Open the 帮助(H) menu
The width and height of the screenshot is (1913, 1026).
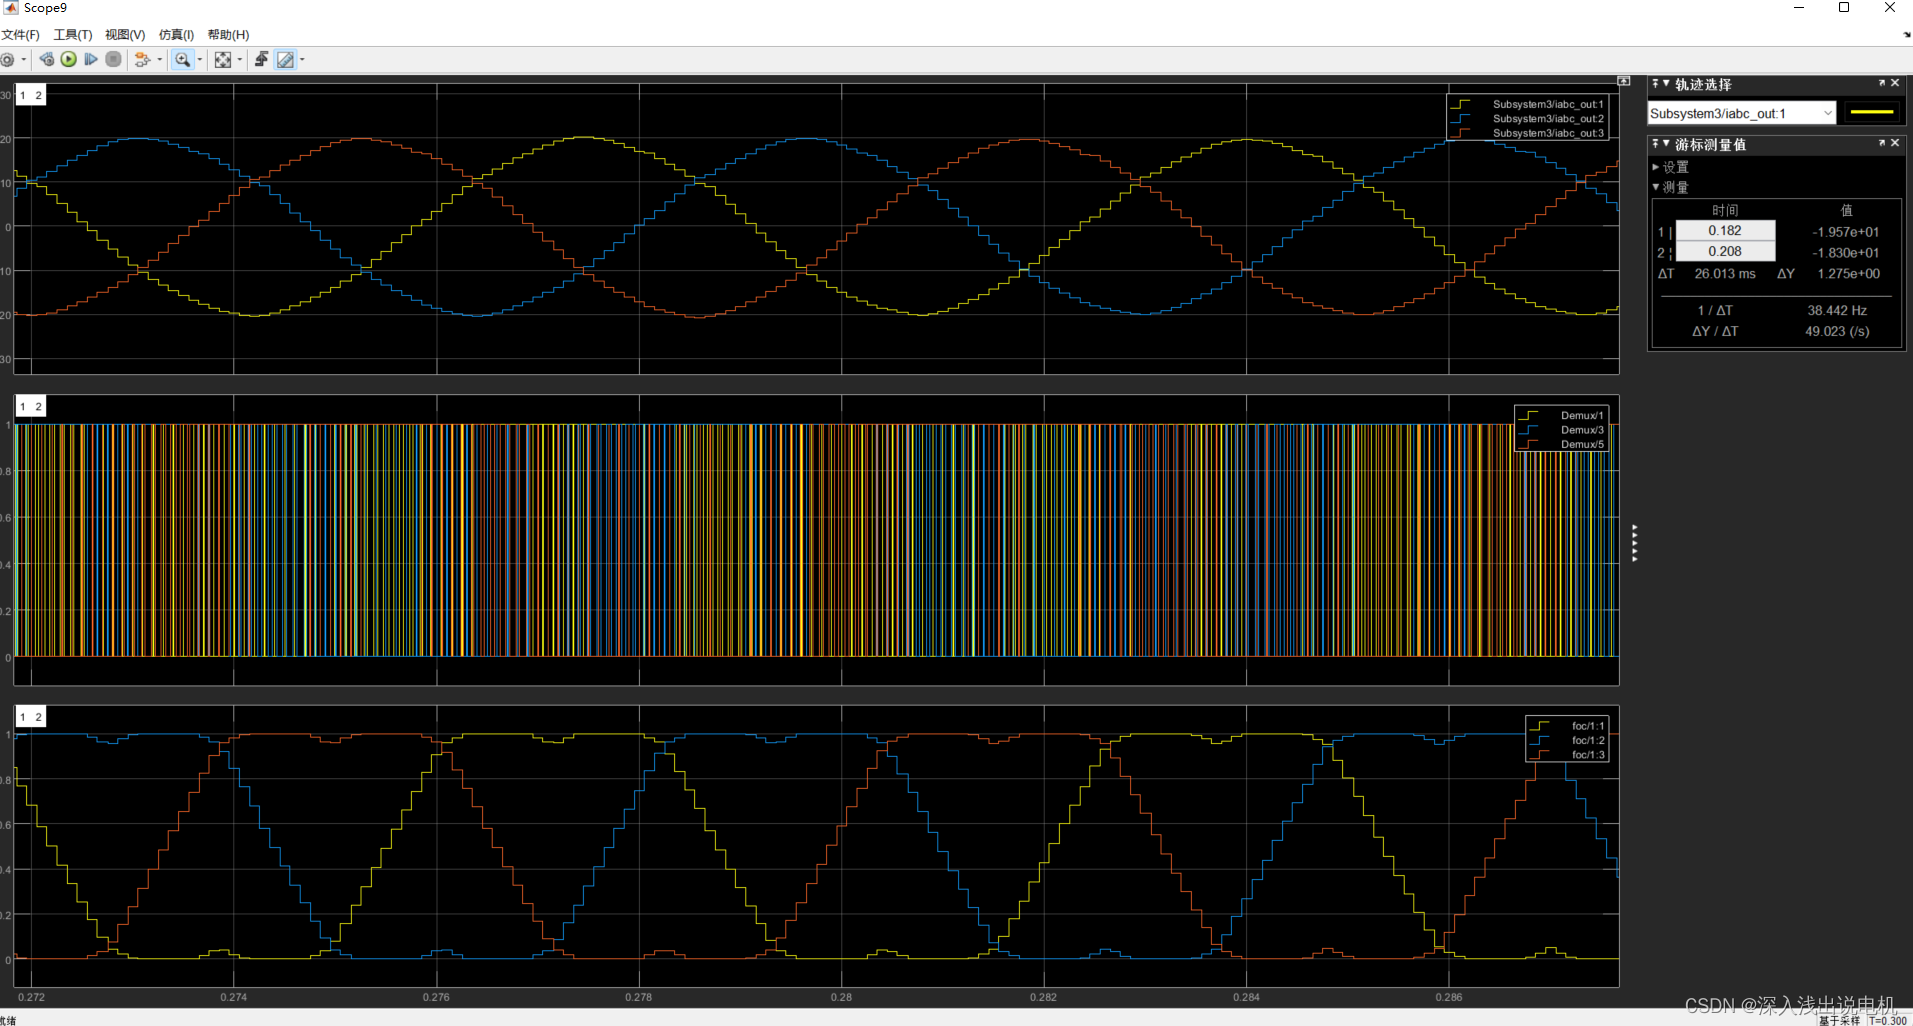[228, 35]
